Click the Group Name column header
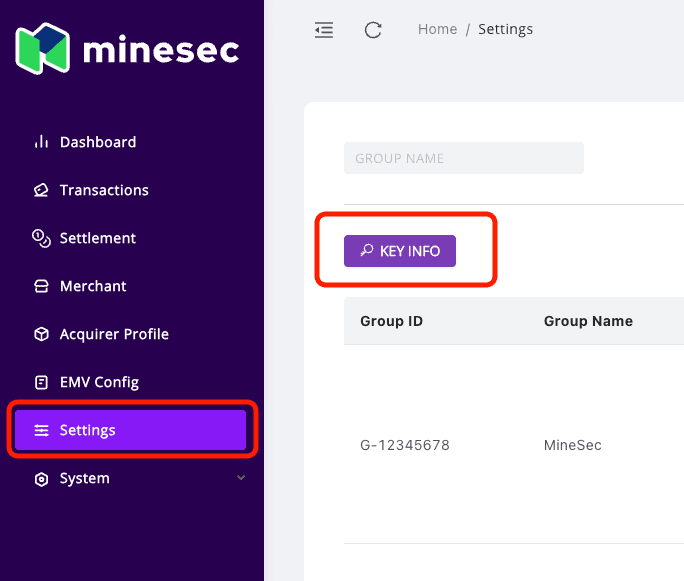The width and height of the screenshot is (684, 581). click(588, 321)
